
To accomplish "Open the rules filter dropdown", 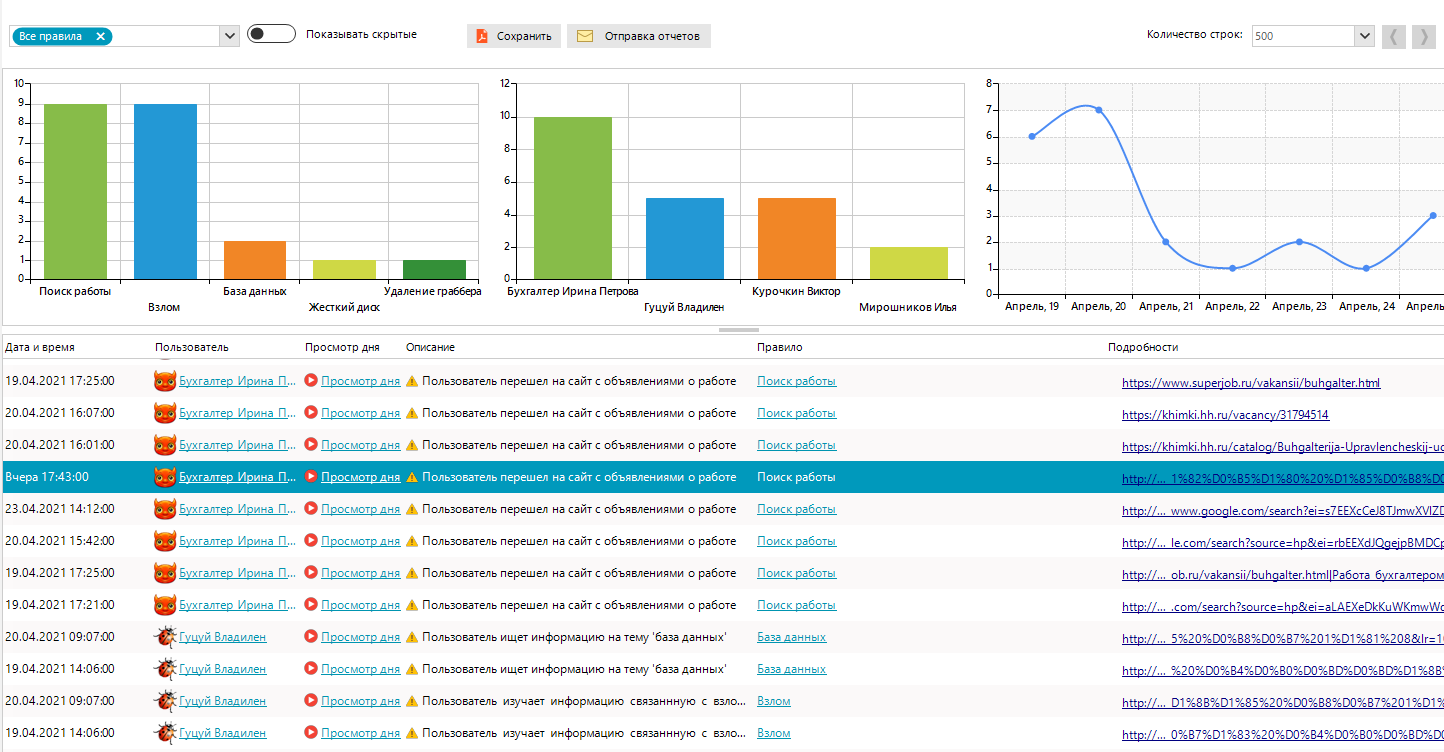I will click(230, 36).
